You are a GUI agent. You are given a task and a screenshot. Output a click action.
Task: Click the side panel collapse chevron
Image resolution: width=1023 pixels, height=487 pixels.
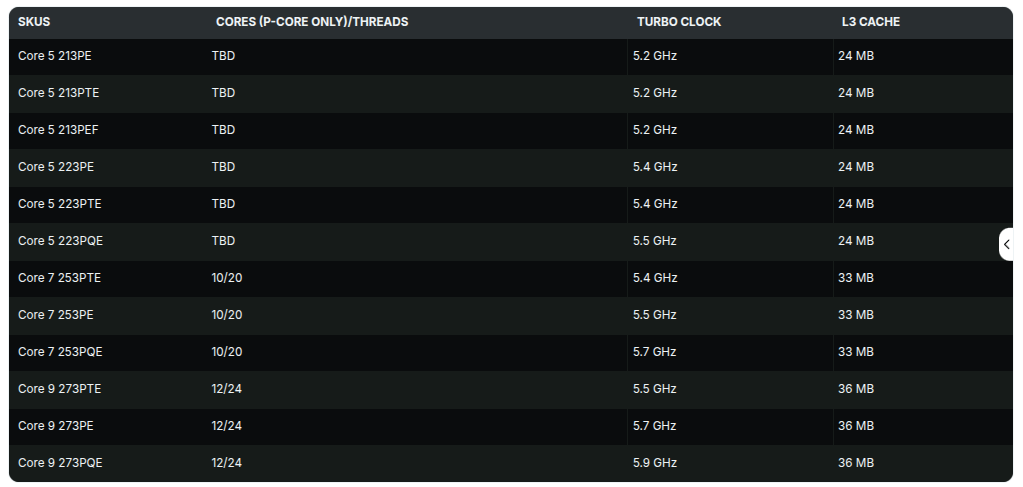(1007, 244)
